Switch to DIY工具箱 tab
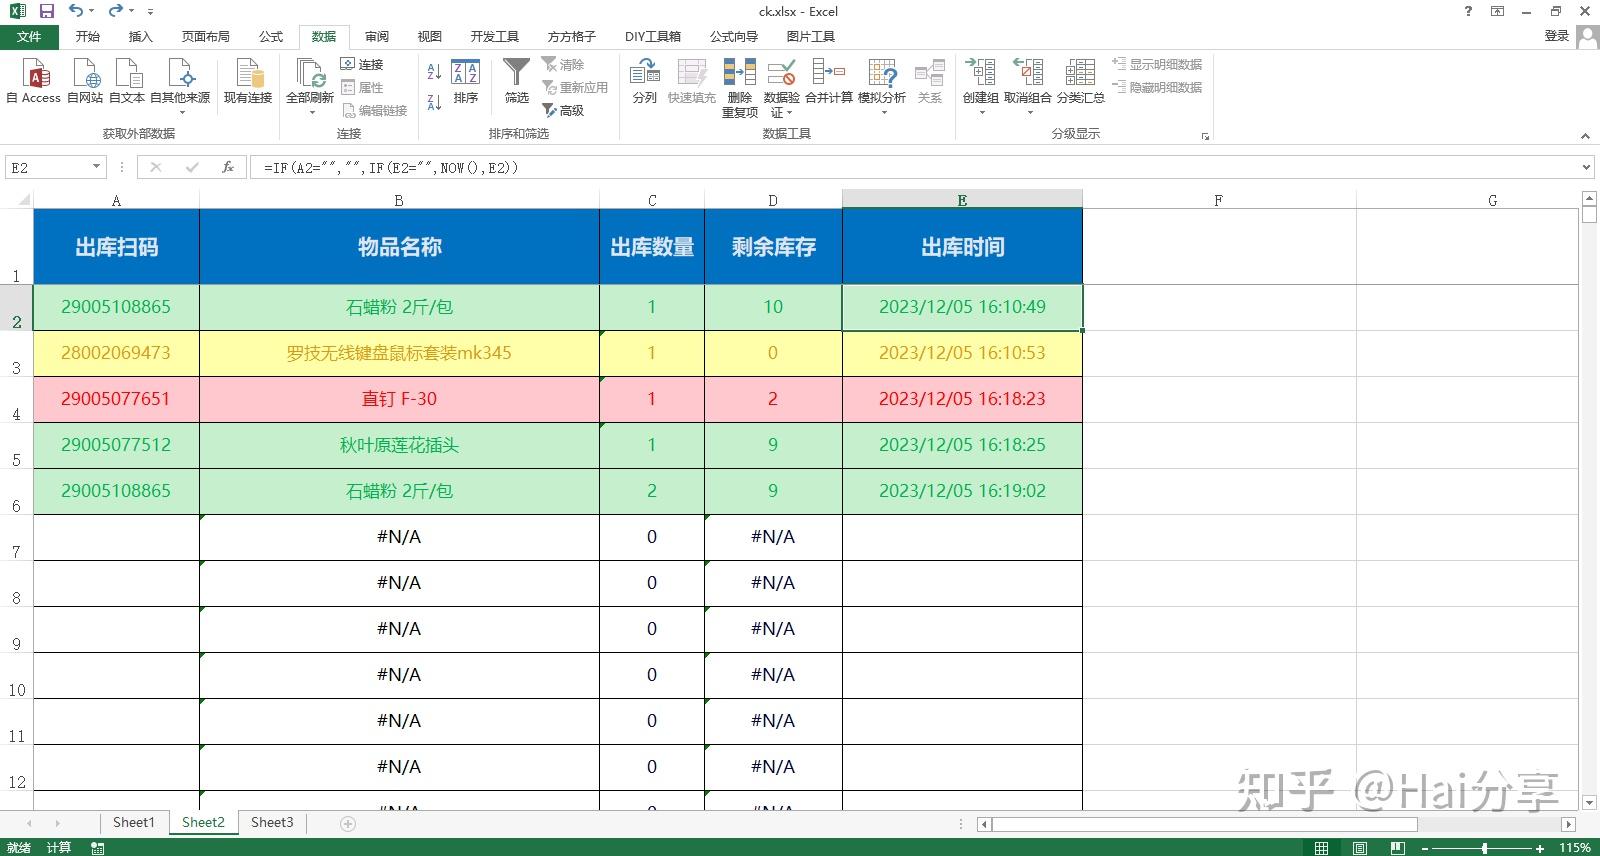 653,37
